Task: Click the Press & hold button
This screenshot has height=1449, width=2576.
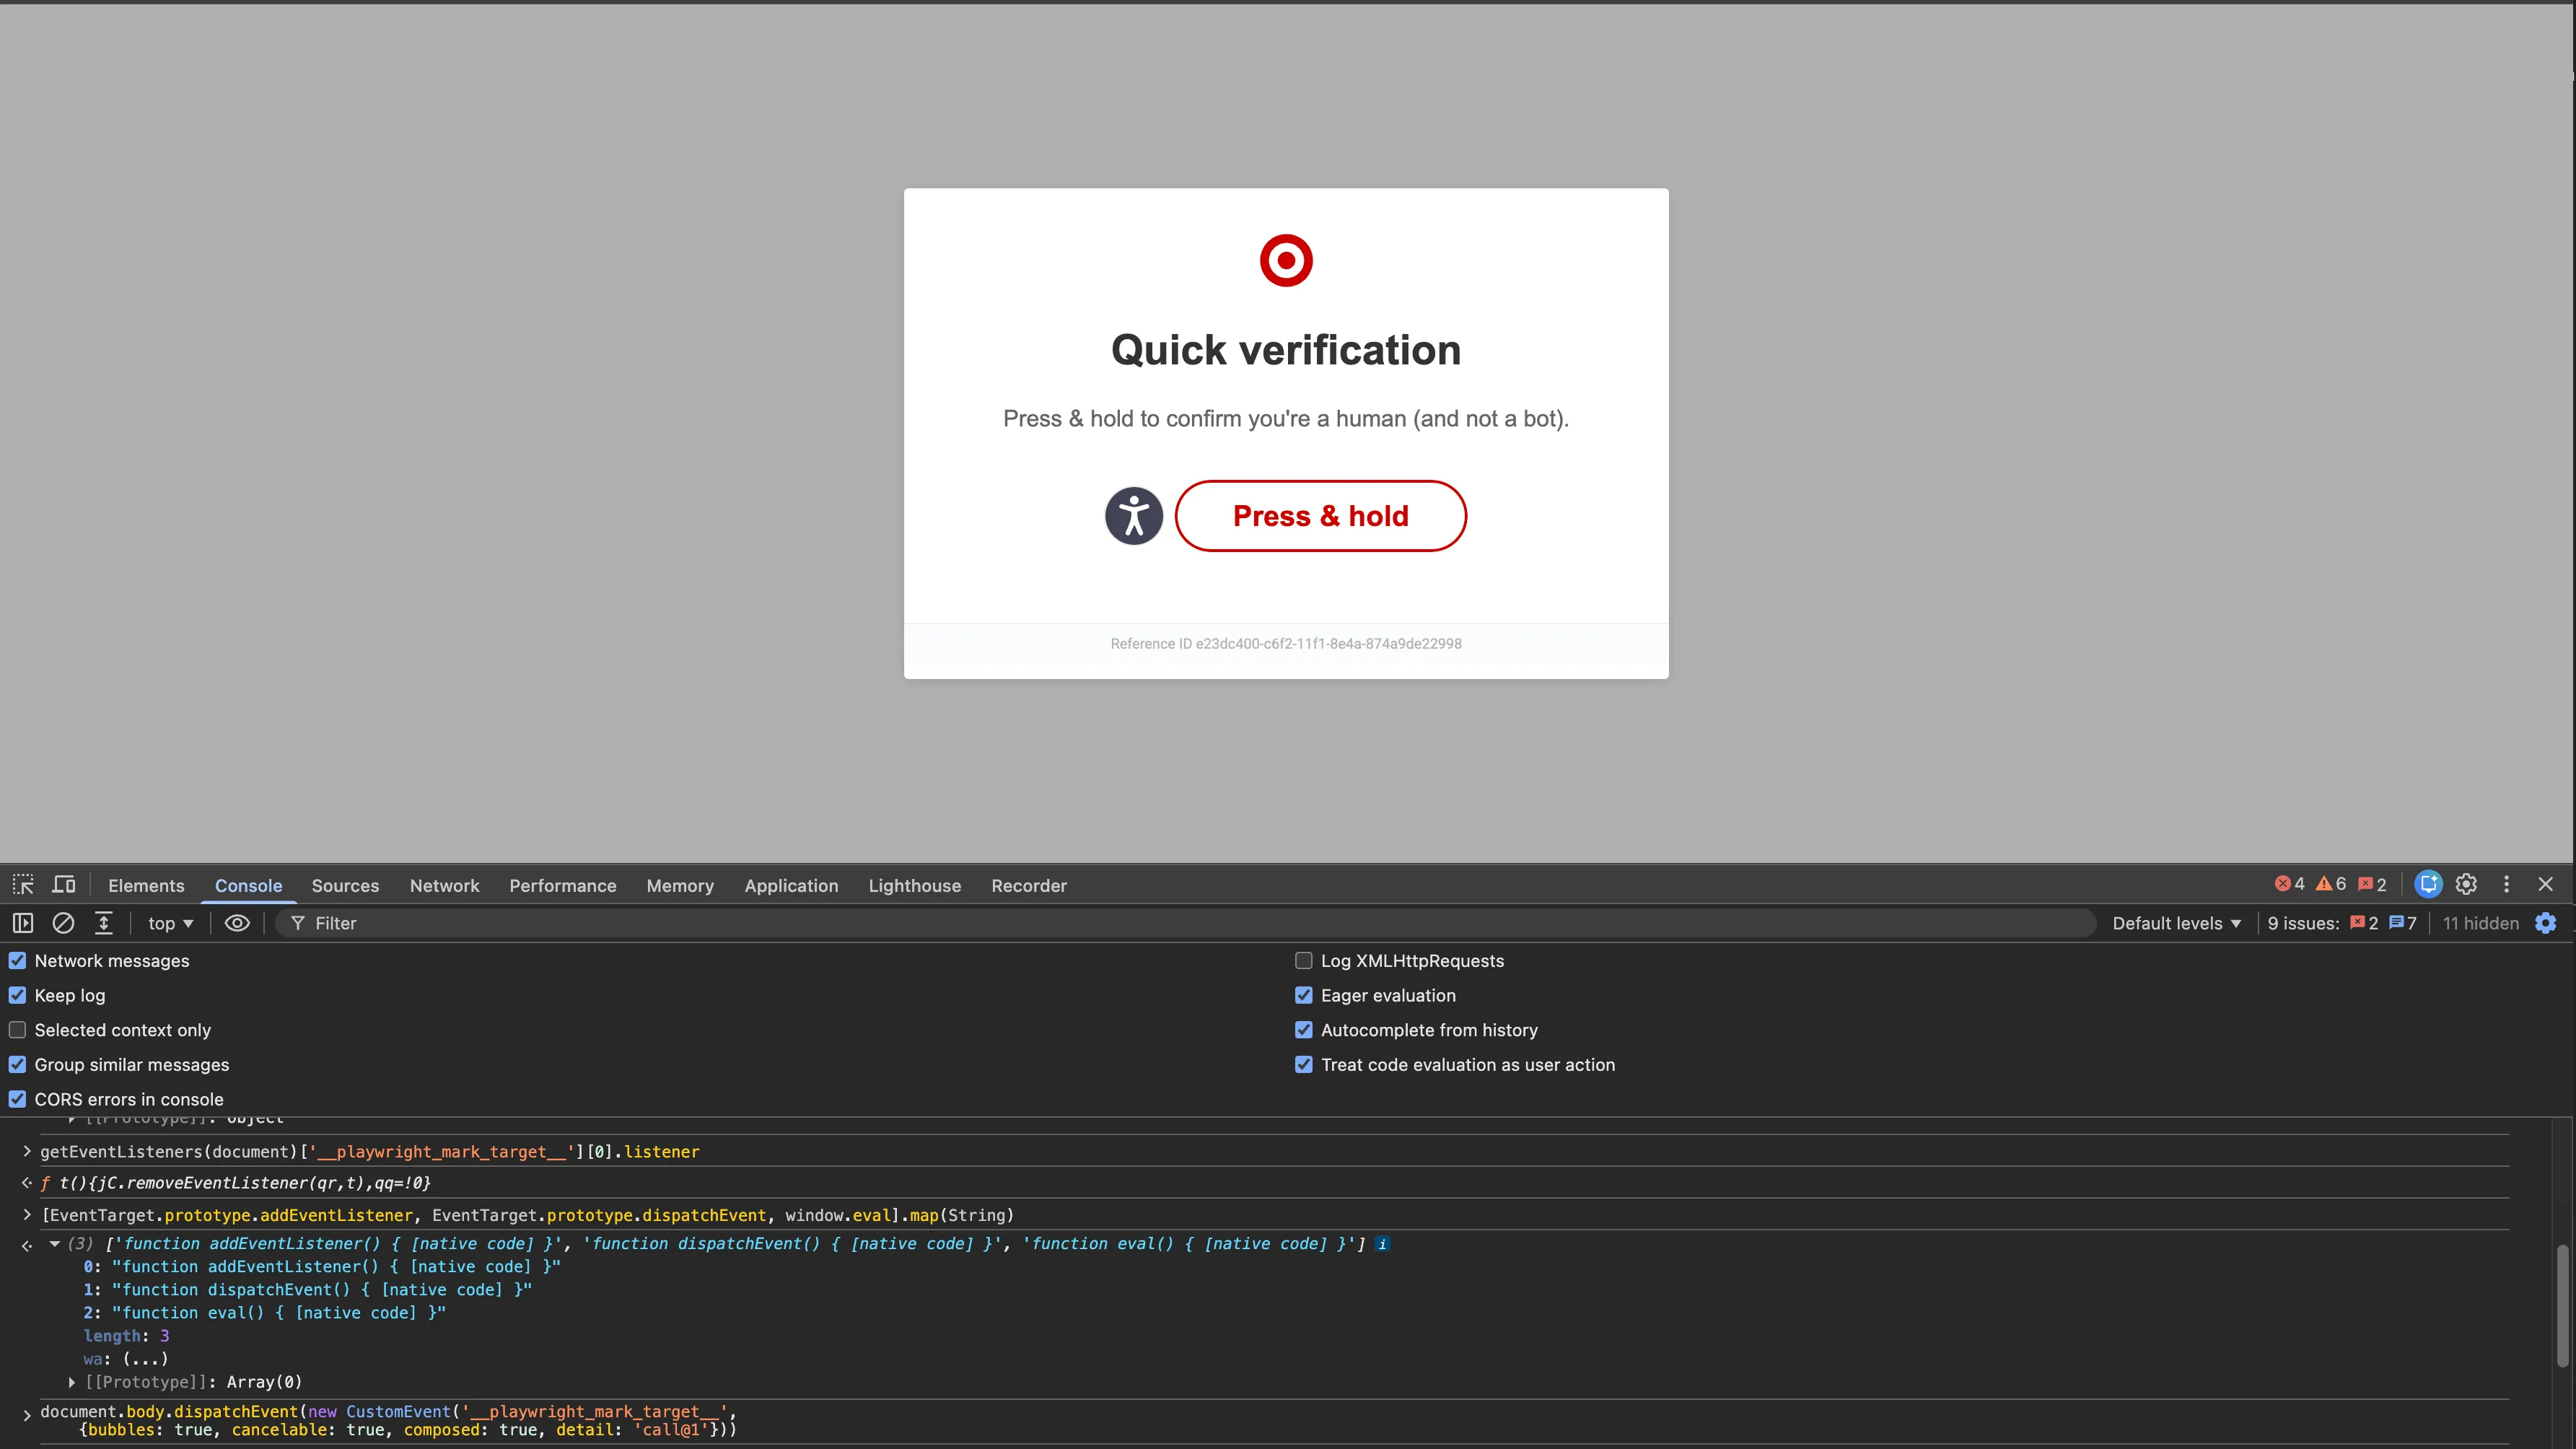Action: (1320, 516)
